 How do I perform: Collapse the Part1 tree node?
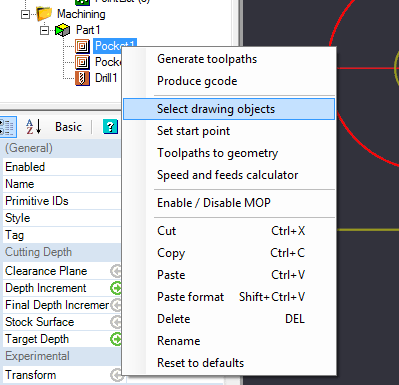click(x=44, y=31)
